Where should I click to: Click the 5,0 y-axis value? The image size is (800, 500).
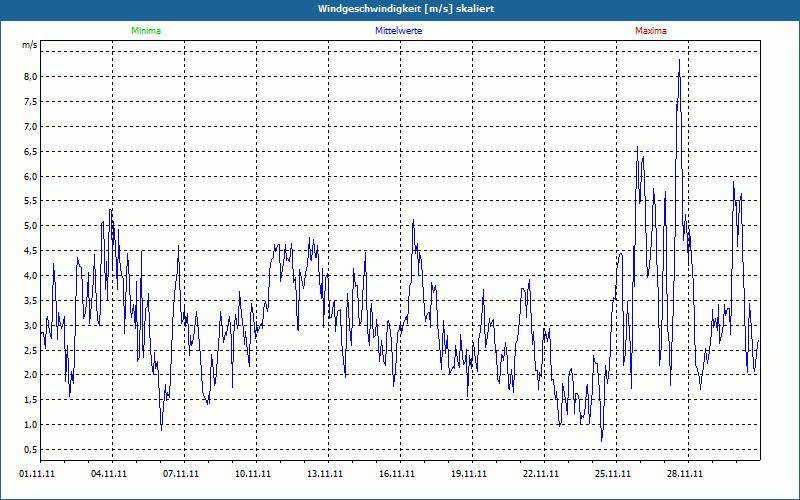point(31,226)
